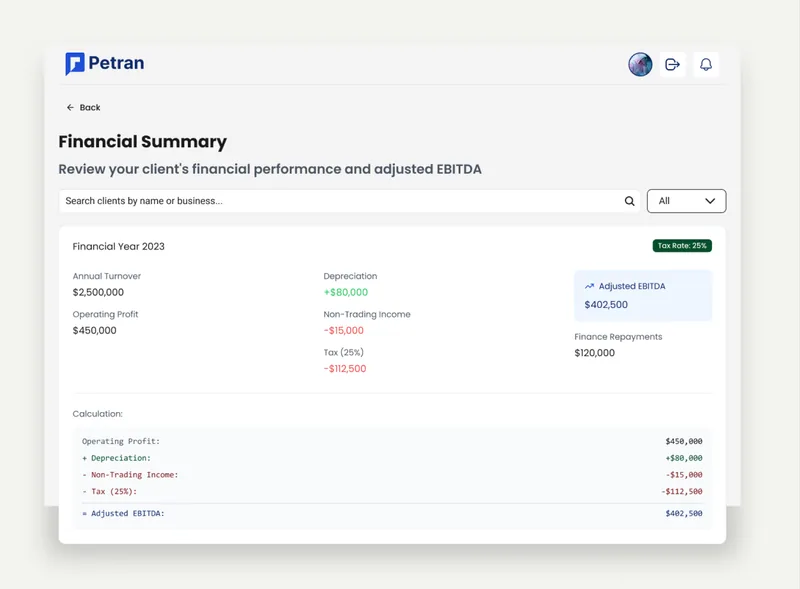The height and width of the screenshot is (589, 800).
Task: Select the = Adjusted EBITDA: calculation row label
Action: pyautogui.click(x=123, y=513)
